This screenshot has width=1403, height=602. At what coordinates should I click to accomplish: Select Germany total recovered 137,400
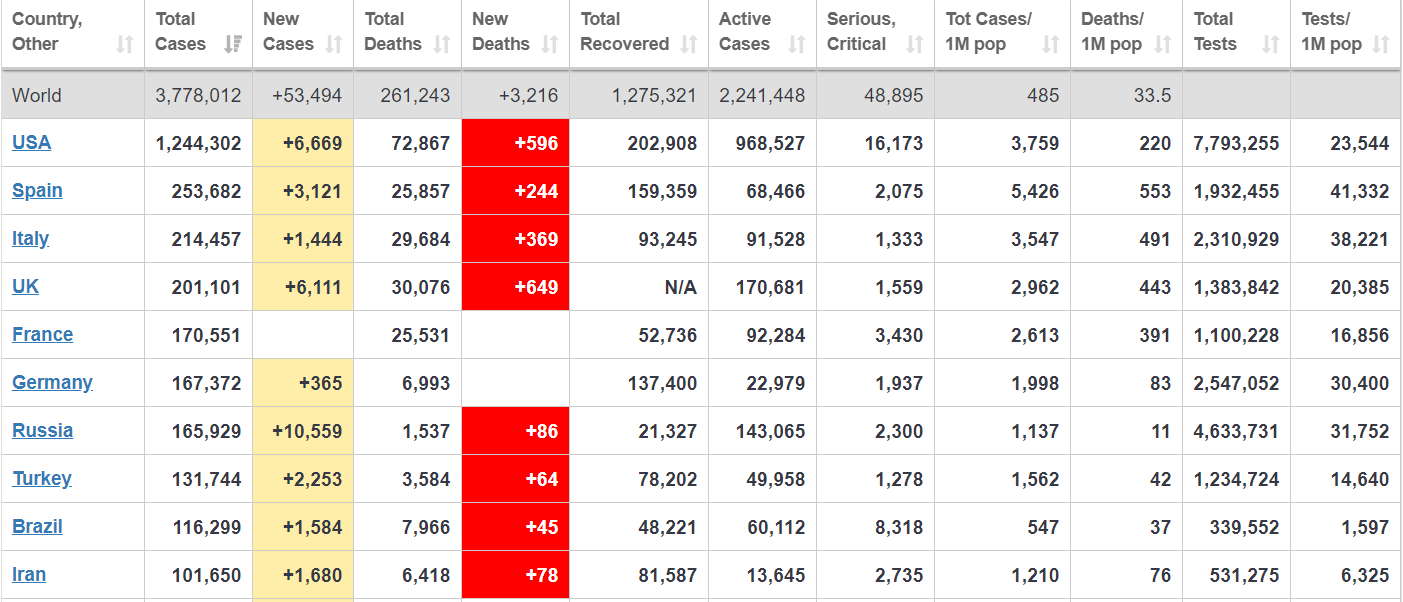(663, 383)
